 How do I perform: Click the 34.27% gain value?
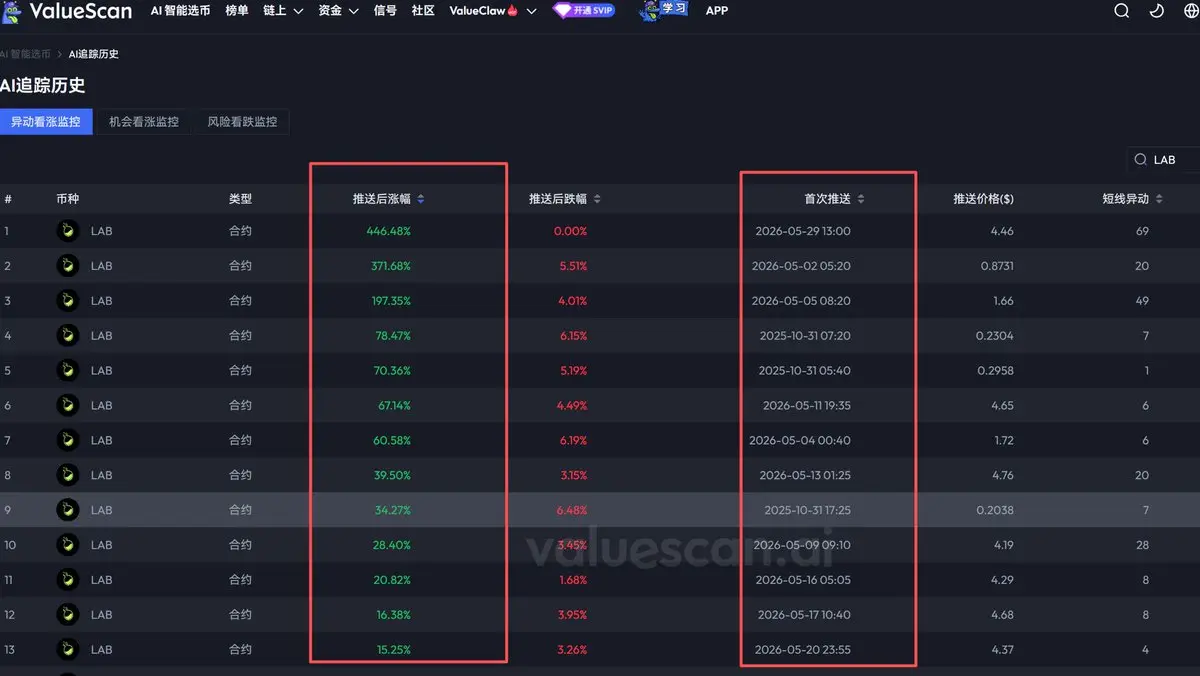point(393,510)
